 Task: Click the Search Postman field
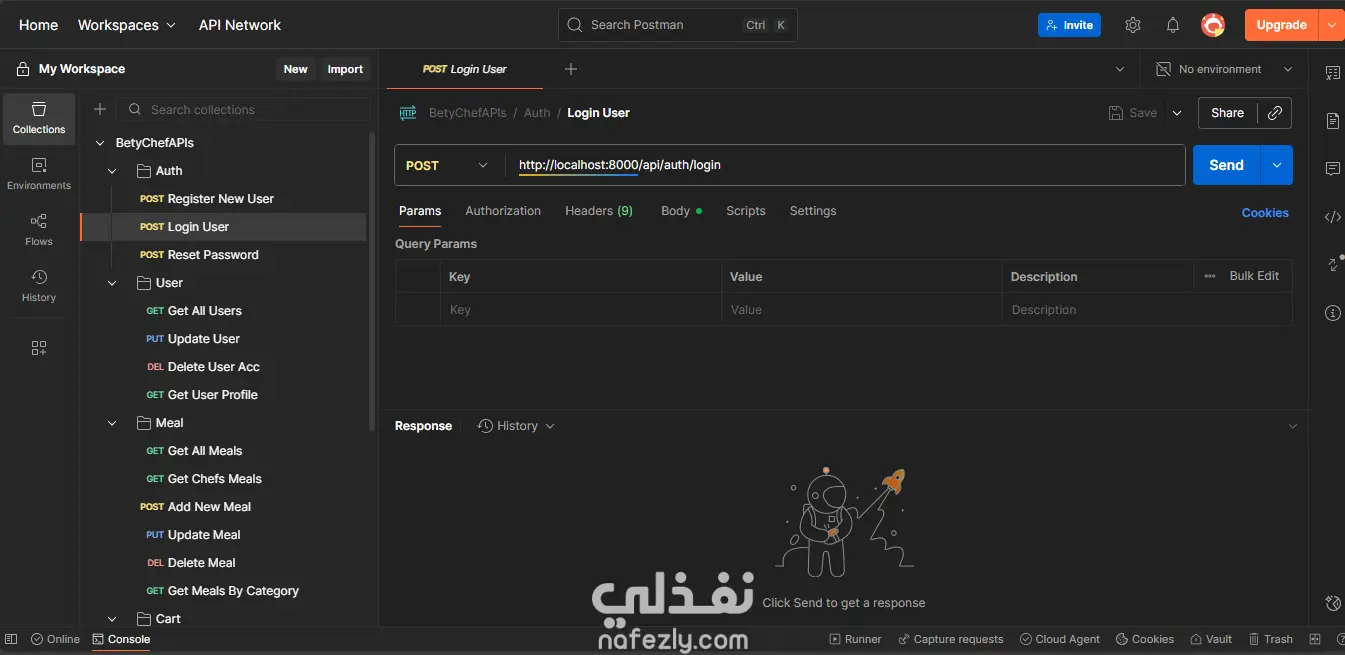[x=678, y=25]
